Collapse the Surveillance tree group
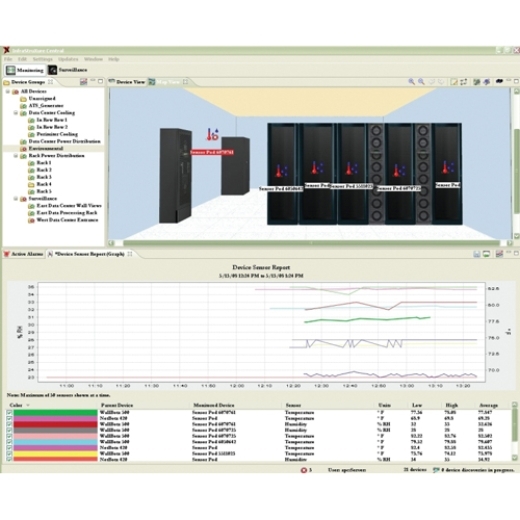 (16, 199)
